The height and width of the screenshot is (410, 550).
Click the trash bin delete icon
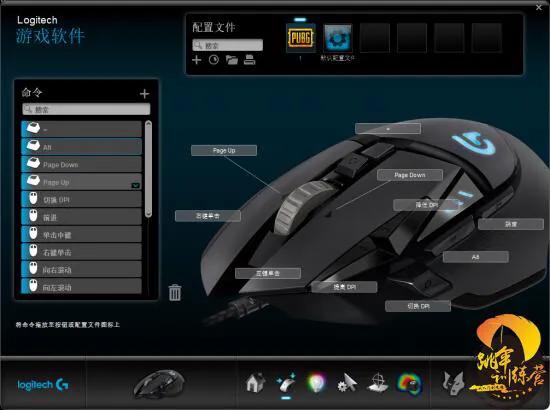pos(175,293)
